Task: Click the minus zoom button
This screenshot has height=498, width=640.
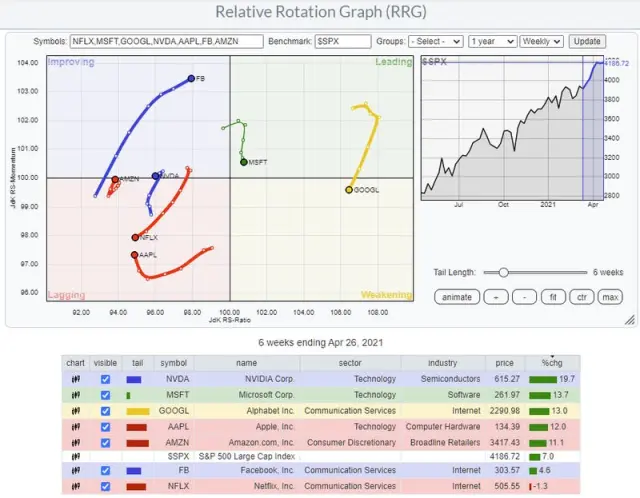Action: [524, 297]
